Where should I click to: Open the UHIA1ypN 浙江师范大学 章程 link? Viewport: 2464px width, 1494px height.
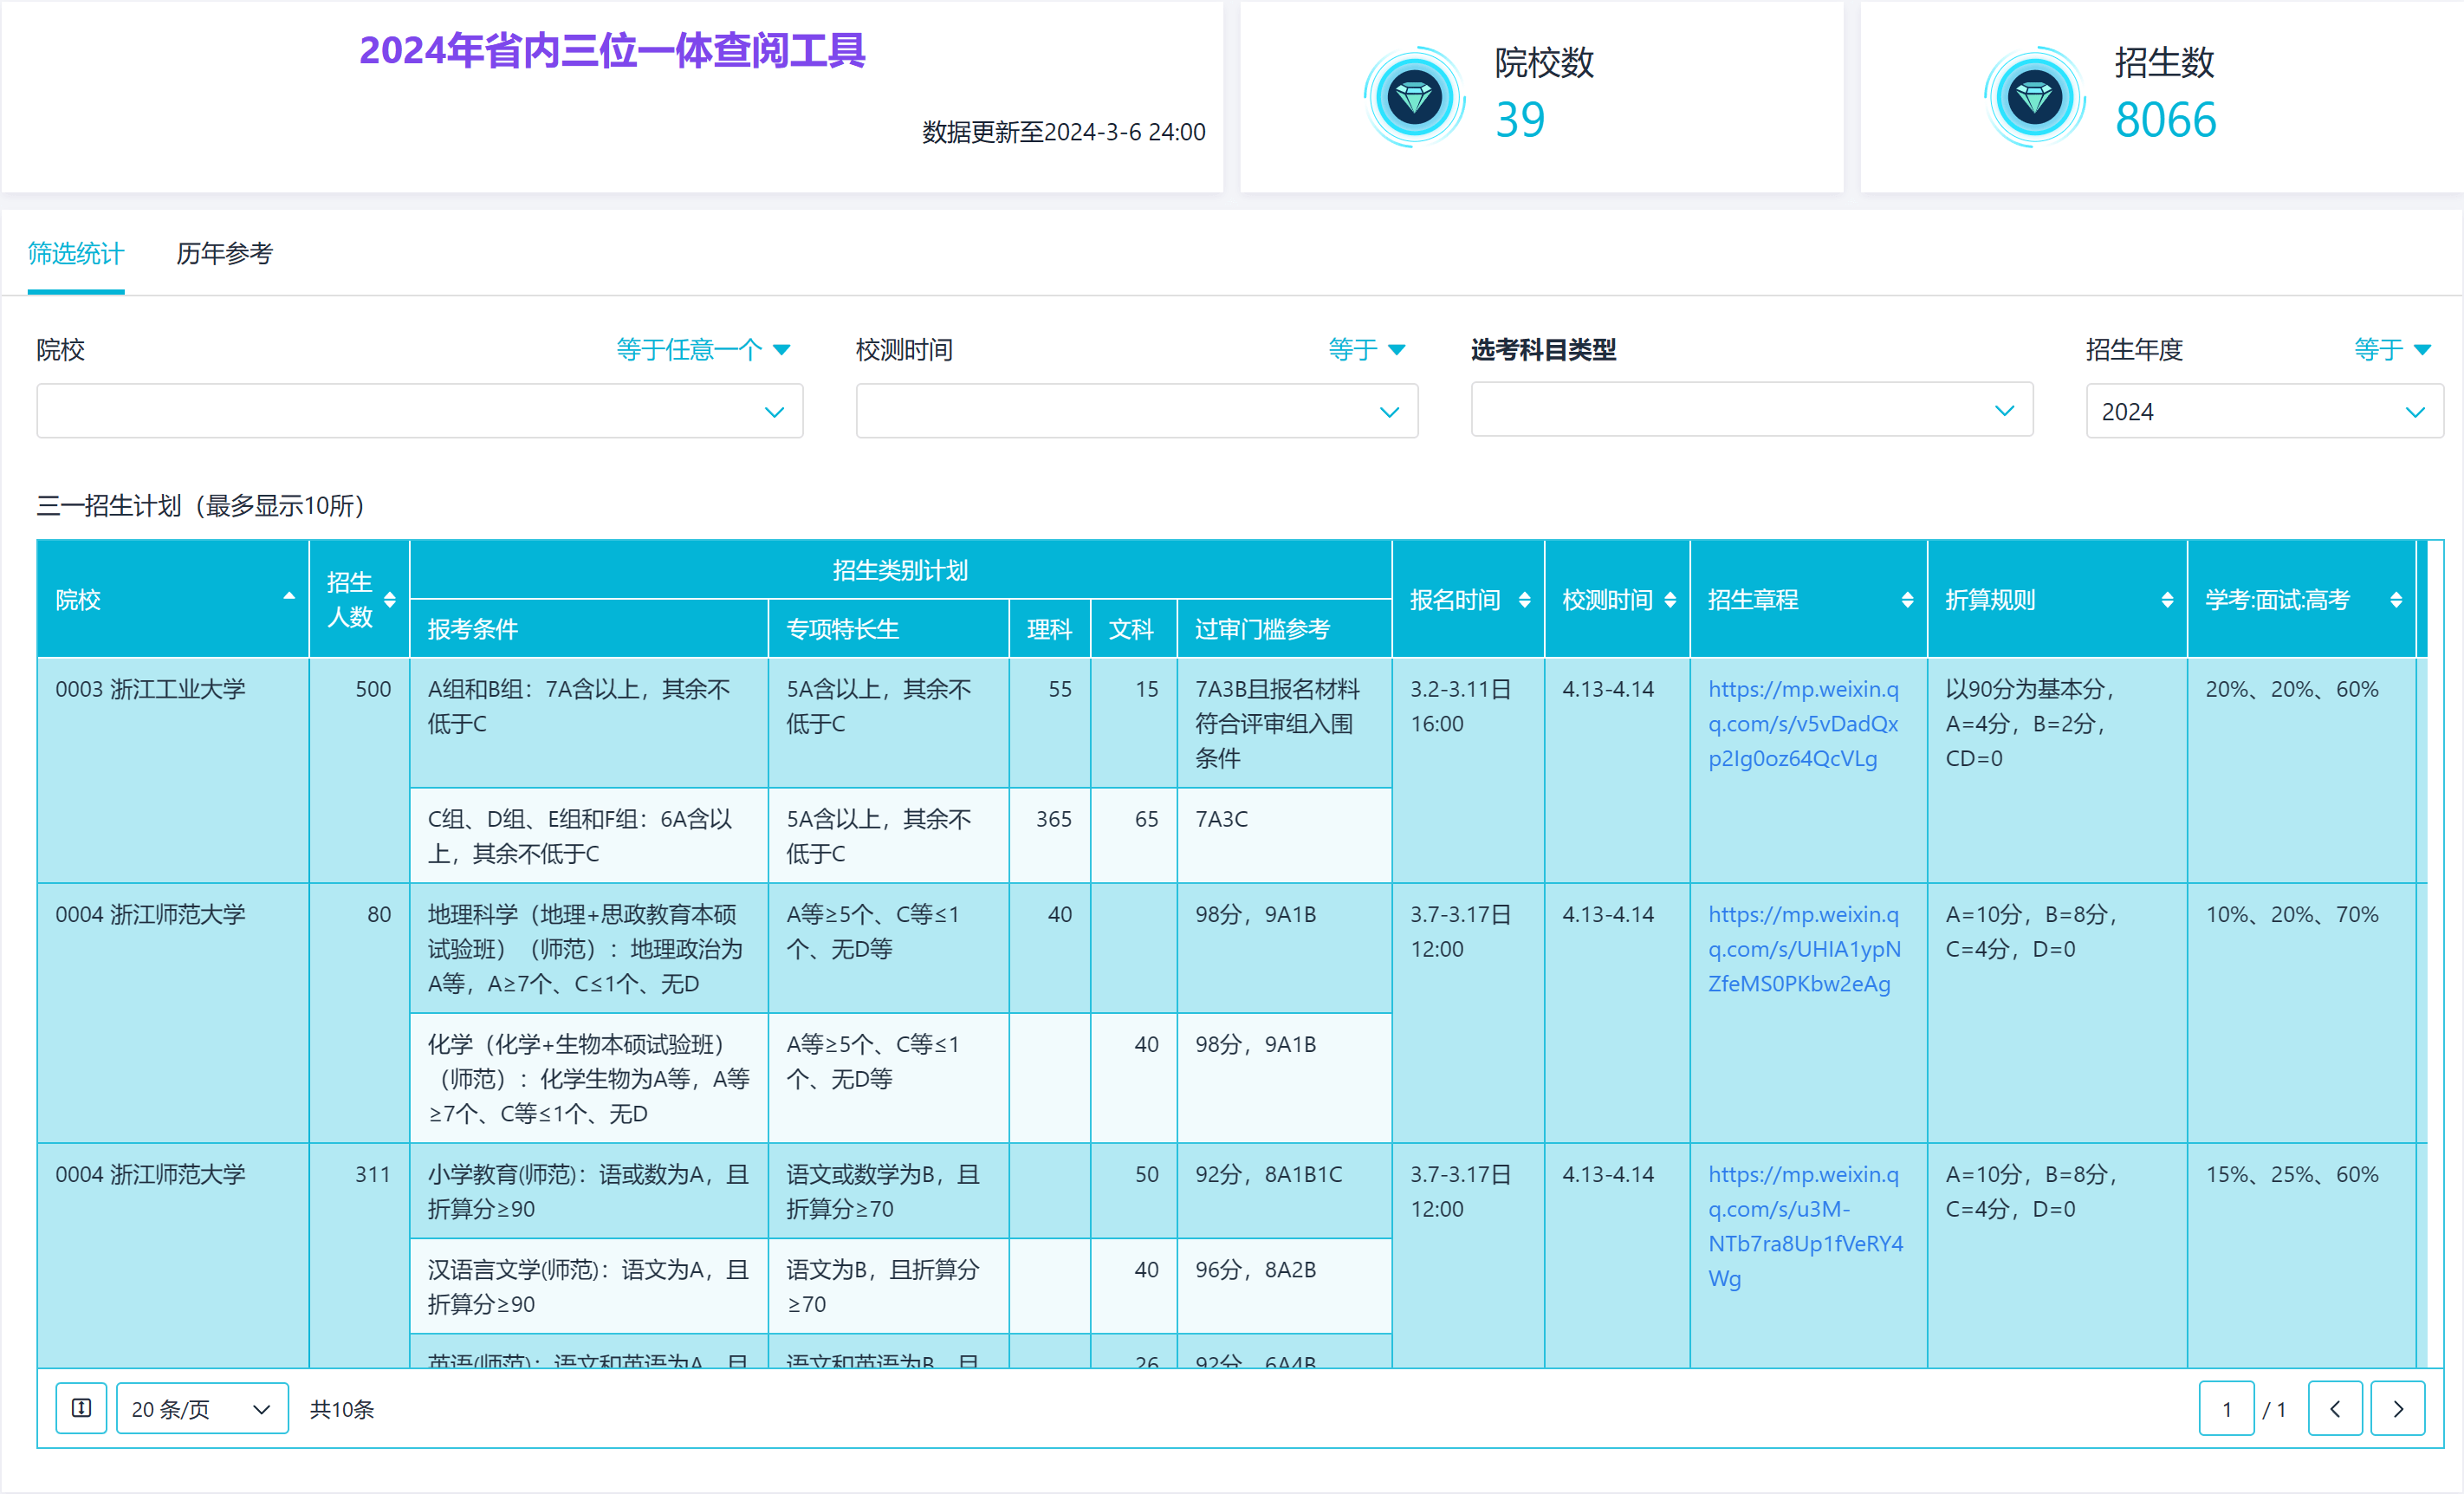coord(1804,948)
